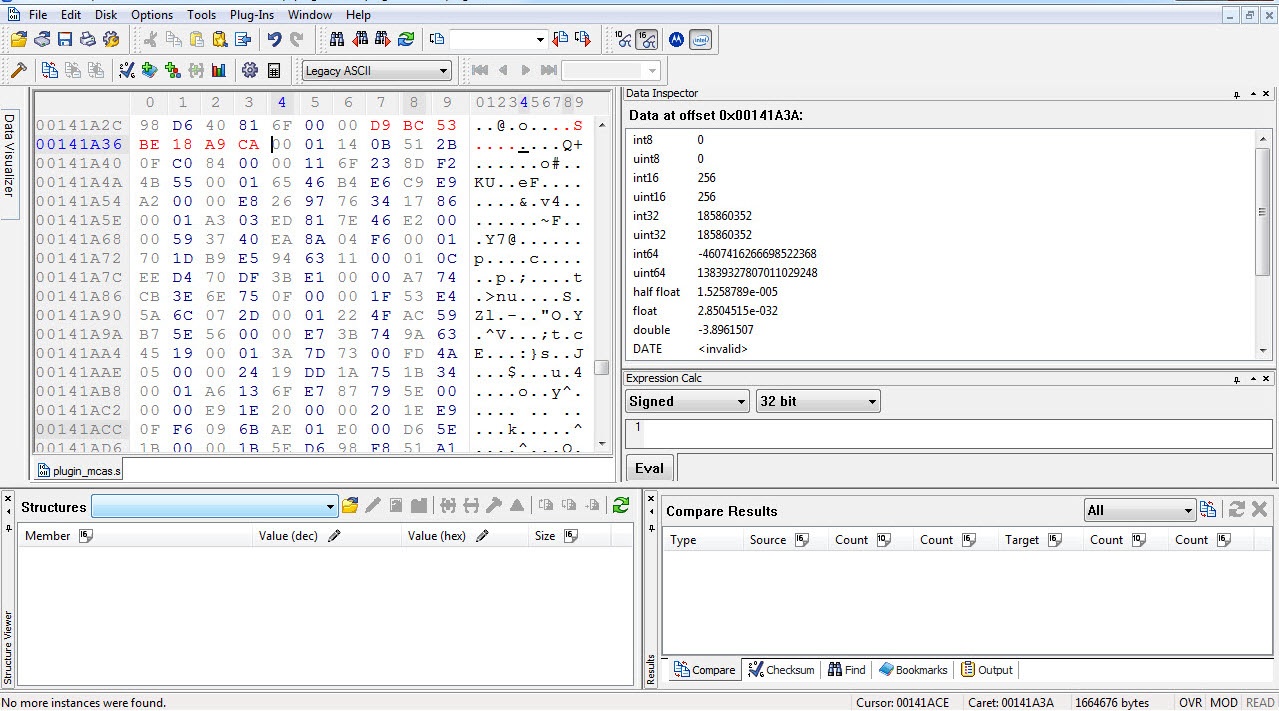Viewport: 1279px width, 711px height.
Task: Click the Eval button
Action: point(649,468)
